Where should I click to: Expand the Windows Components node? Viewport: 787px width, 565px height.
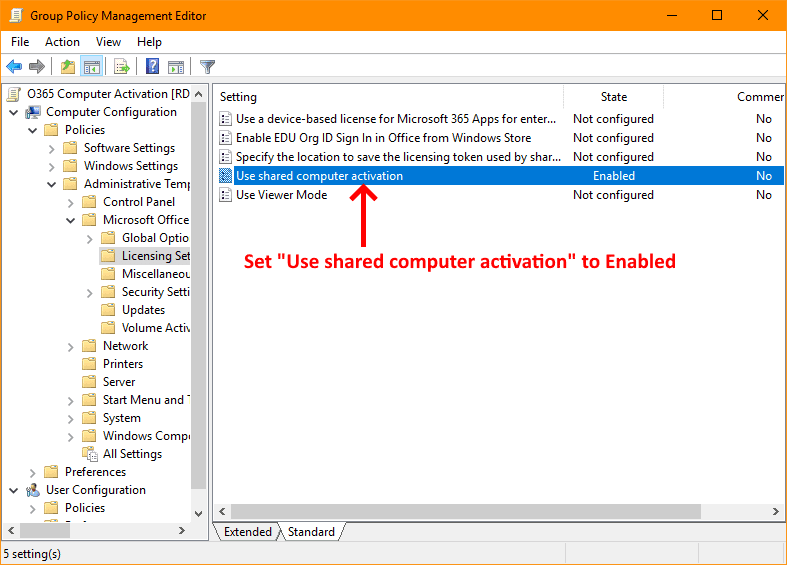[x=70, y=437]
